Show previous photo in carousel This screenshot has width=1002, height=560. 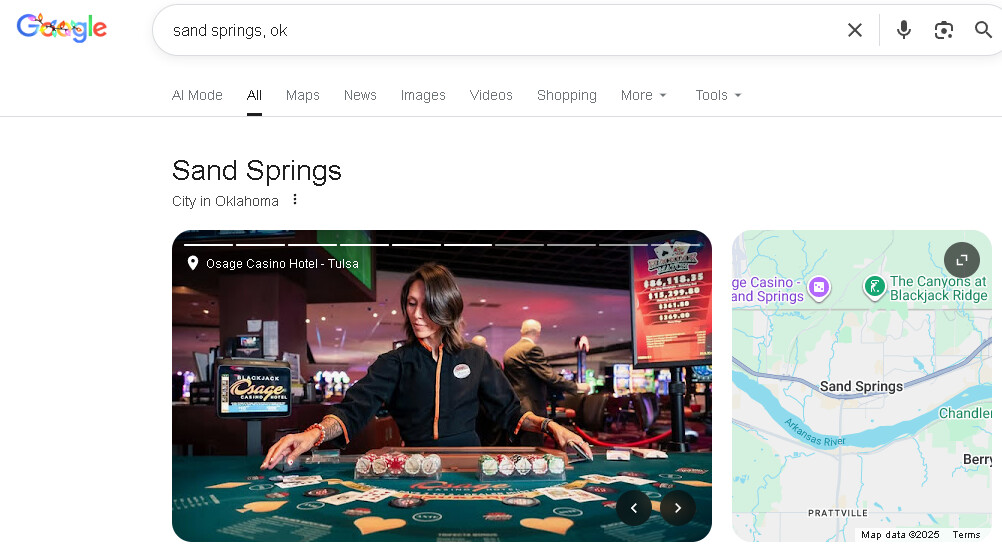coord(634,508)
